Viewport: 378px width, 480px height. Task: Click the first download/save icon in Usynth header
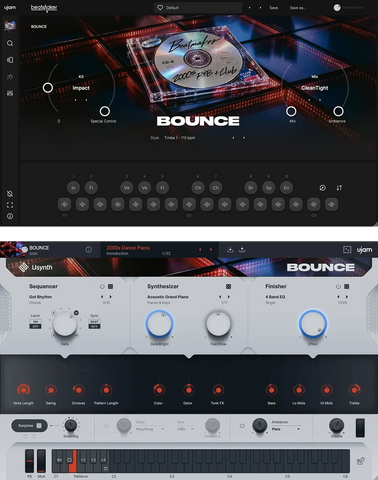230,249
